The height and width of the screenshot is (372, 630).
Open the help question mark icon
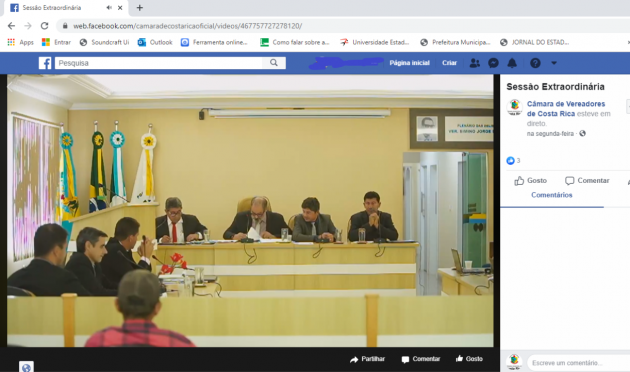(x=535, y=63)
